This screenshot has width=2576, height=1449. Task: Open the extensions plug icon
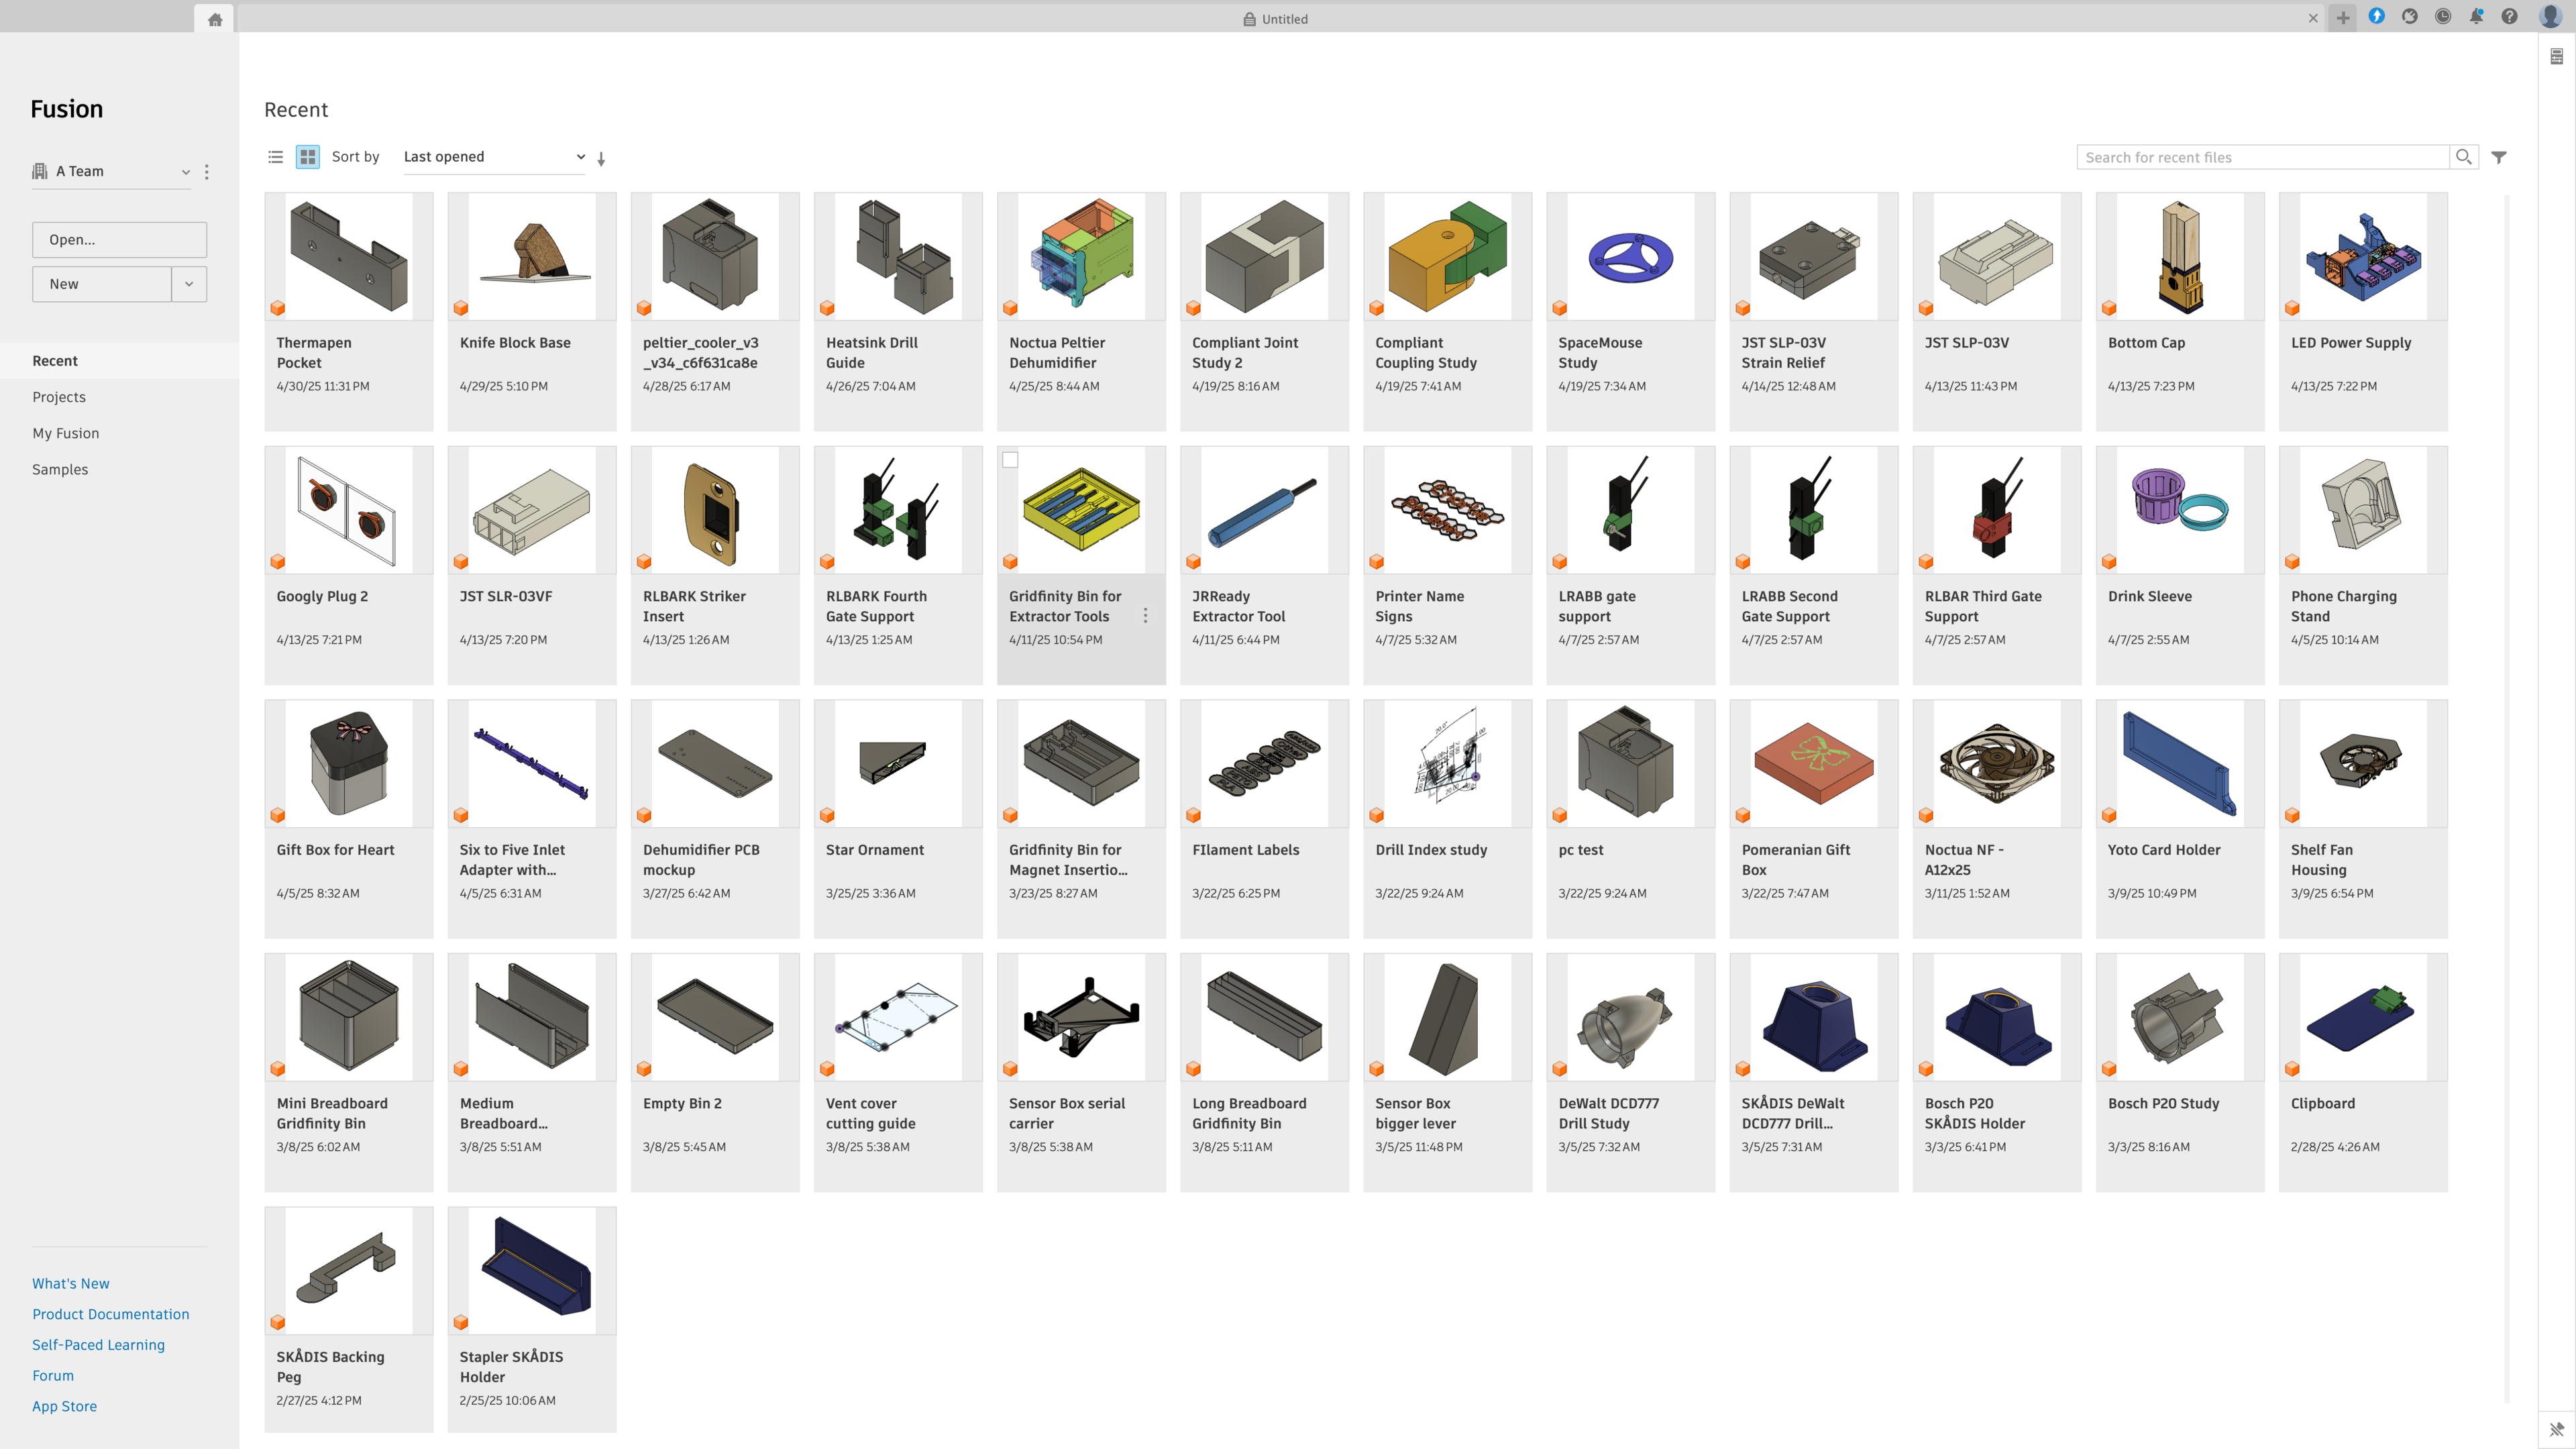tap(2410, 16)
